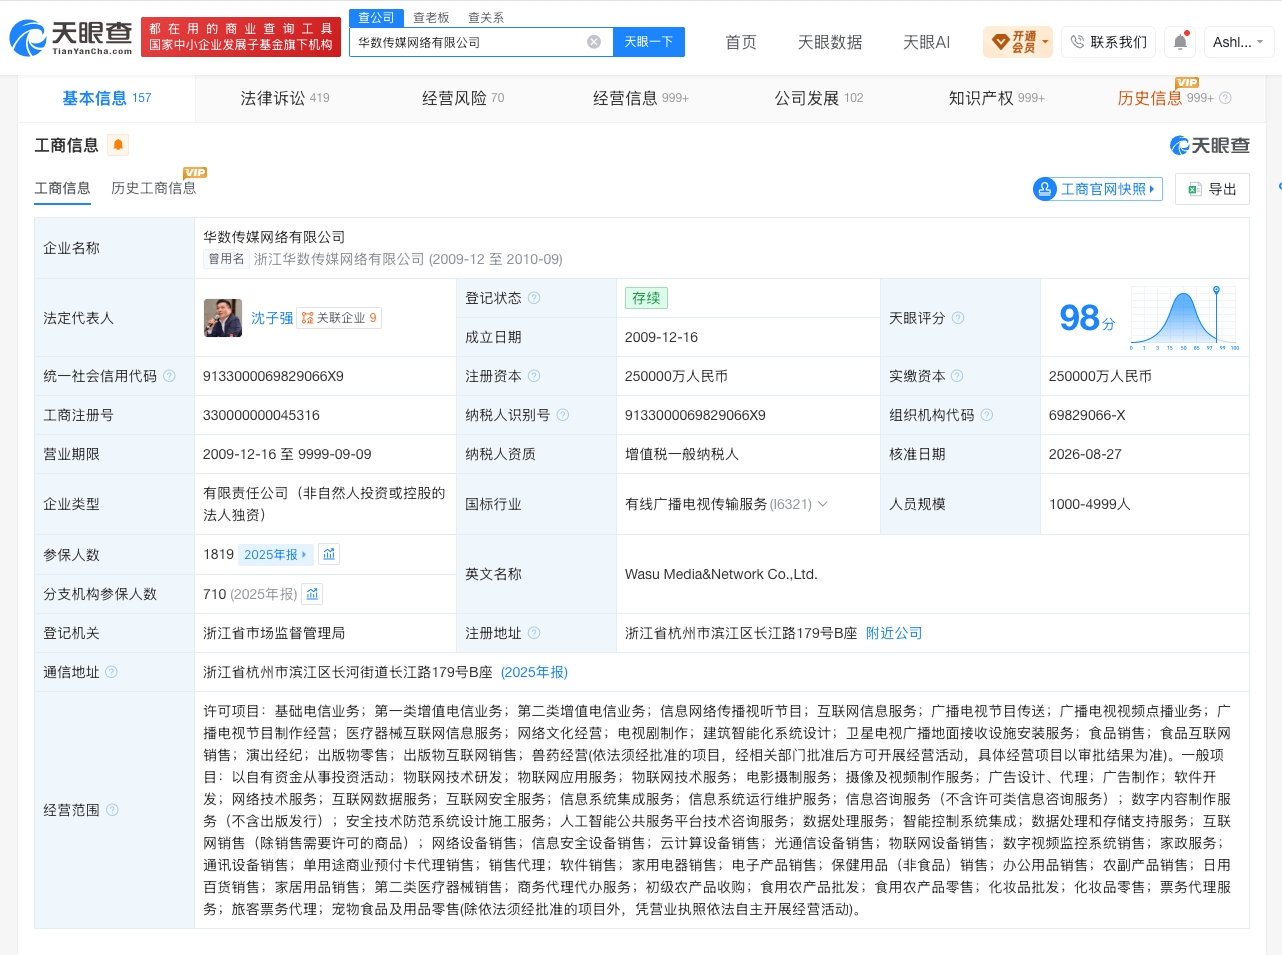This screenshot has height=955, width=1282.
Task: Open the 经营风险 tab
Action: click(x=463, y=98)
